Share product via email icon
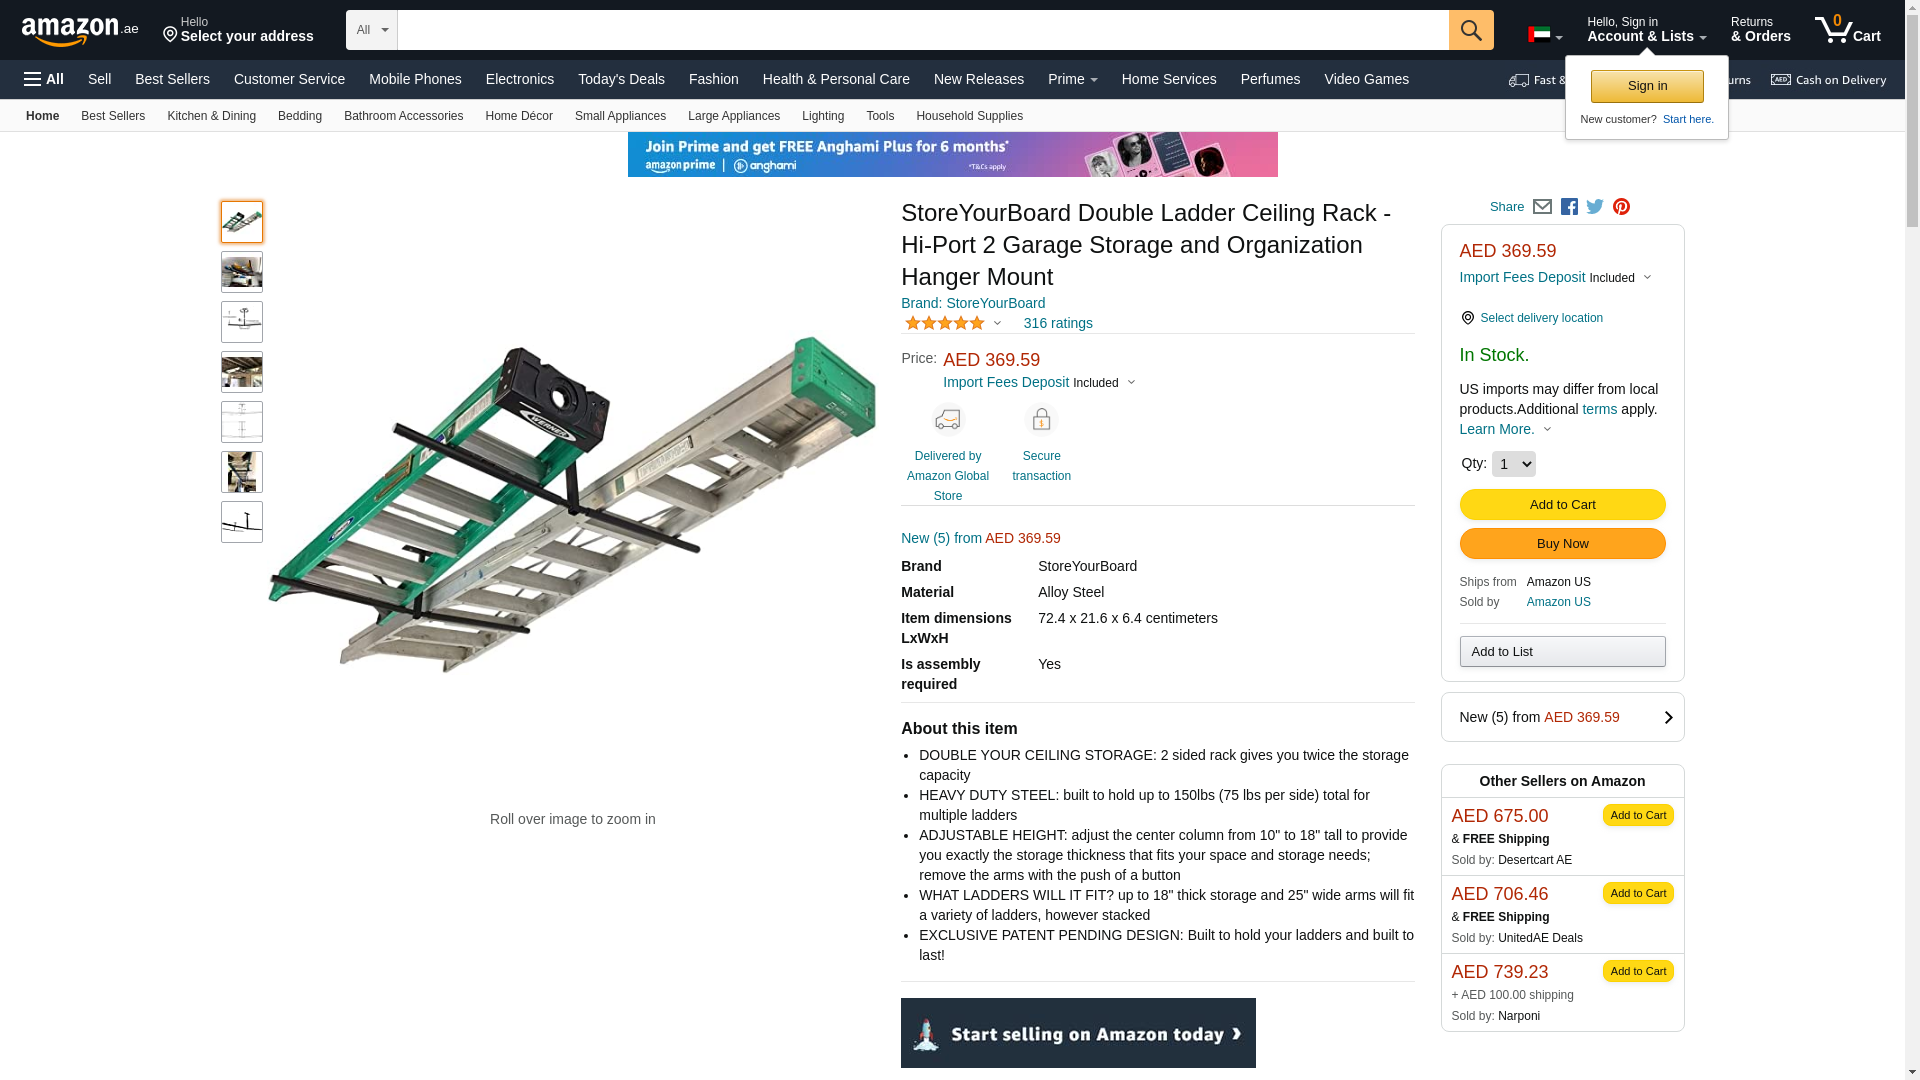Viewport: 1920px width, 1080px height. [1542, 207]
